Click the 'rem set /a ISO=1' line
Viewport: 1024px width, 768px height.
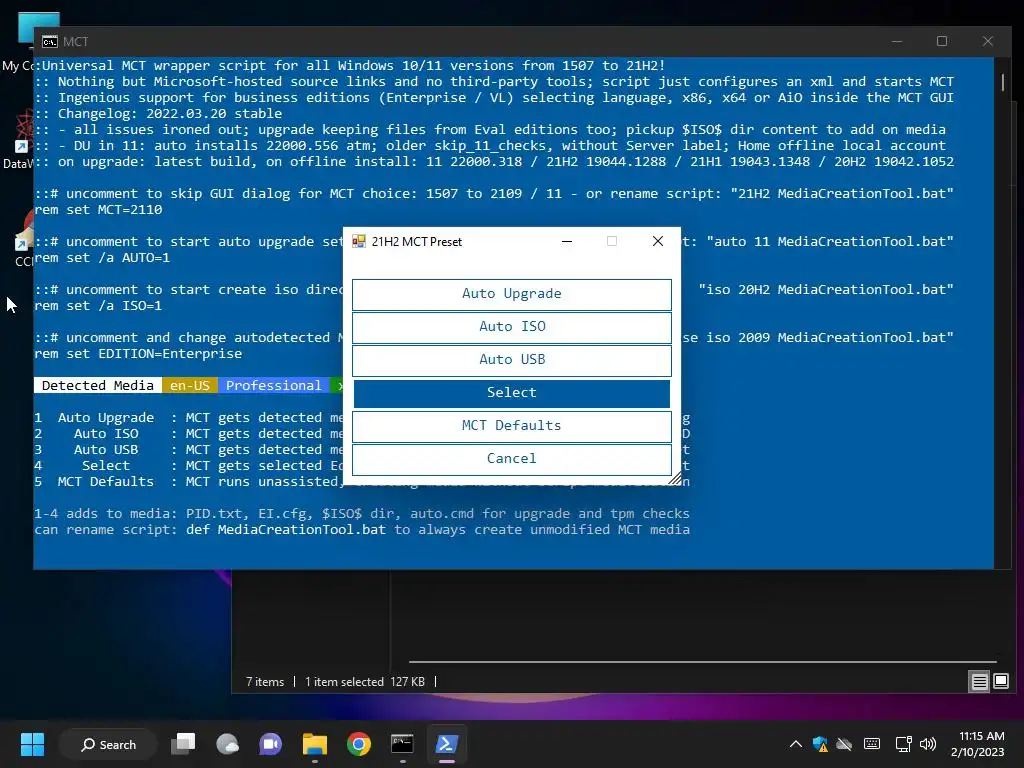pos(99,306)
